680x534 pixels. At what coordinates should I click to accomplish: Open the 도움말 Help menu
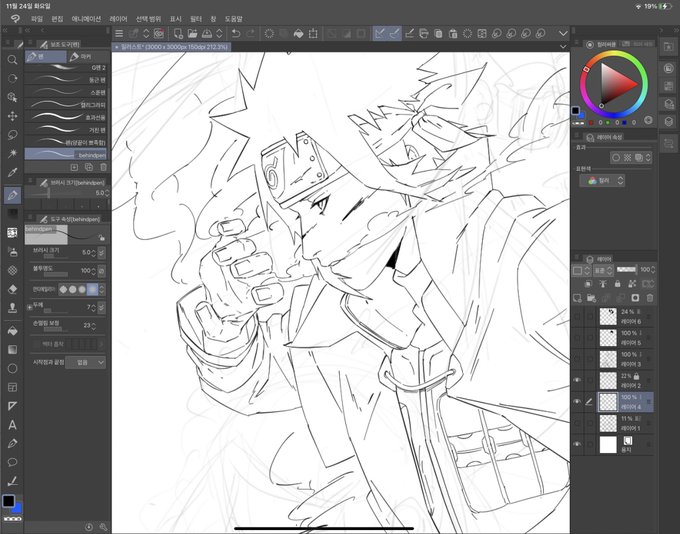pos(234,19)
